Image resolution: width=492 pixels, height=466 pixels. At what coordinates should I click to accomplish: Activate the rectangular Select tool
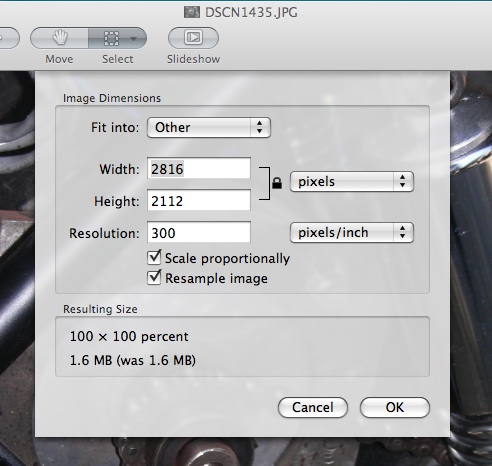[111, 38]
